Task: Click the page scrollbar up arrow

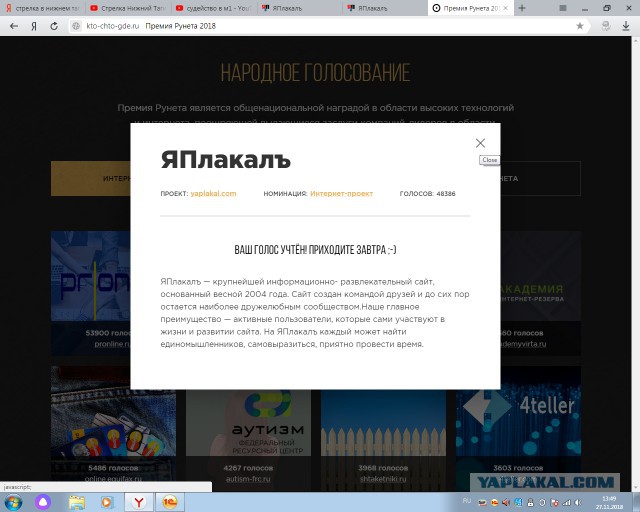Action: pos(636,40)
